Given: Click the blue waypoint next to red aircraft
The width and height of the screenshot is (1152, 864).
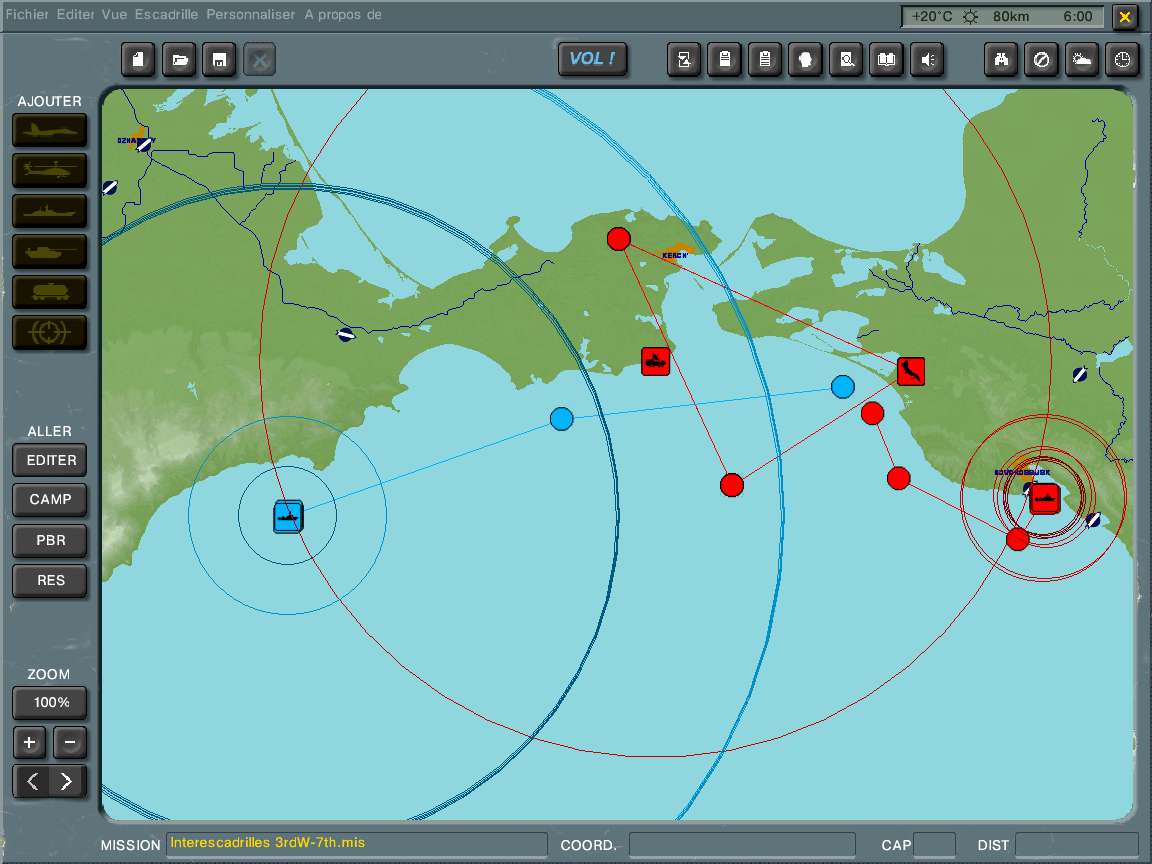Looking at the screenshot, I should (x=843, y=386).
